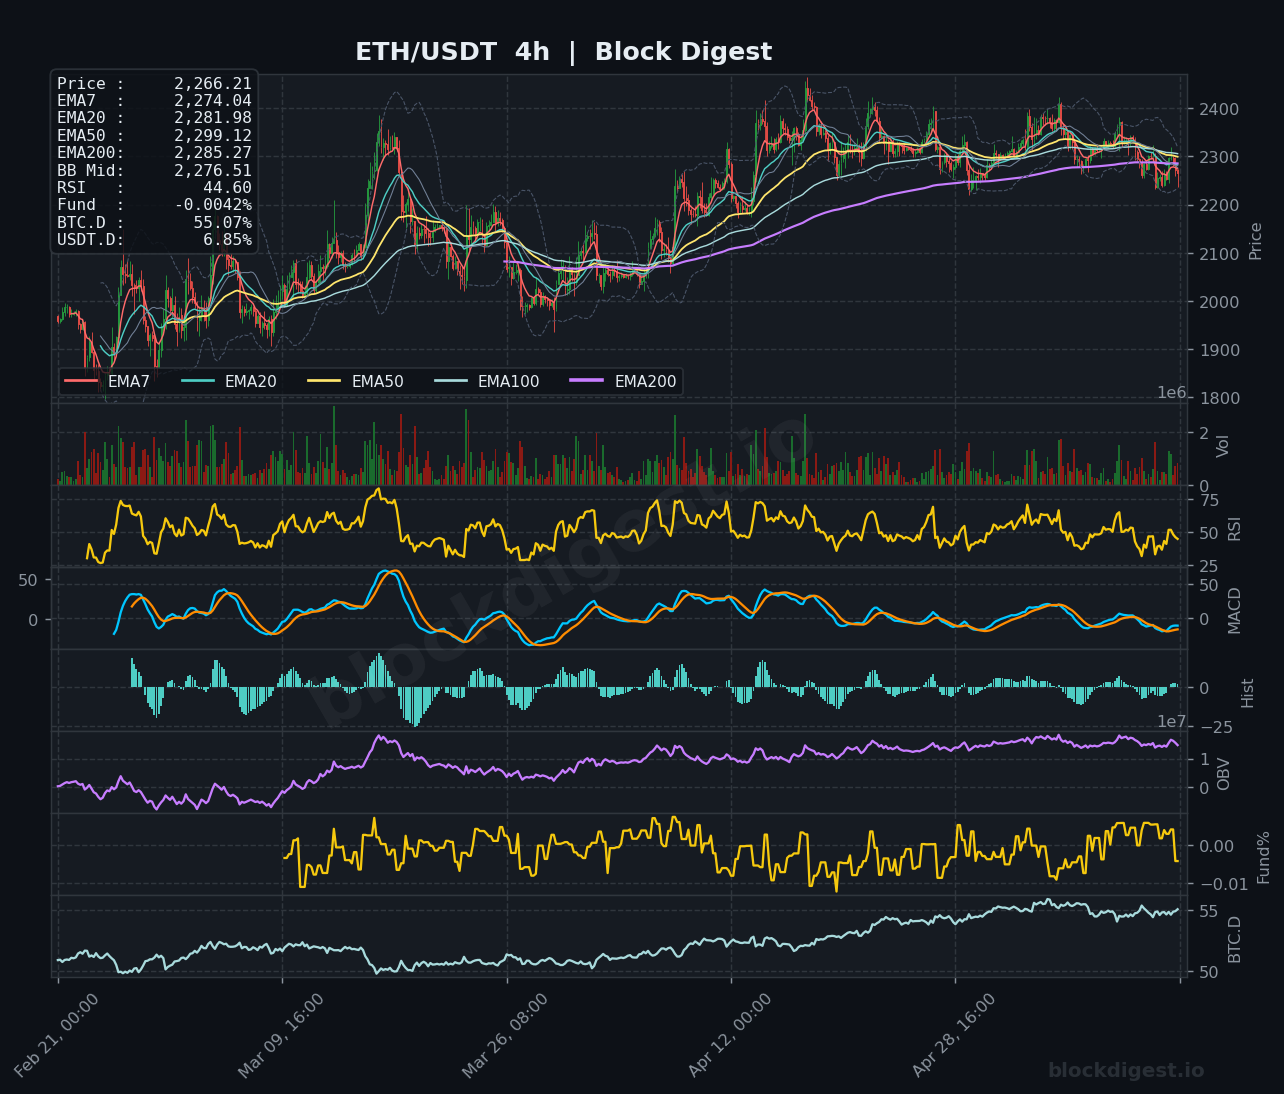Click the EMA100 legend label
The width and height of the screenshot is (1284, 1094).
(509, 381)
